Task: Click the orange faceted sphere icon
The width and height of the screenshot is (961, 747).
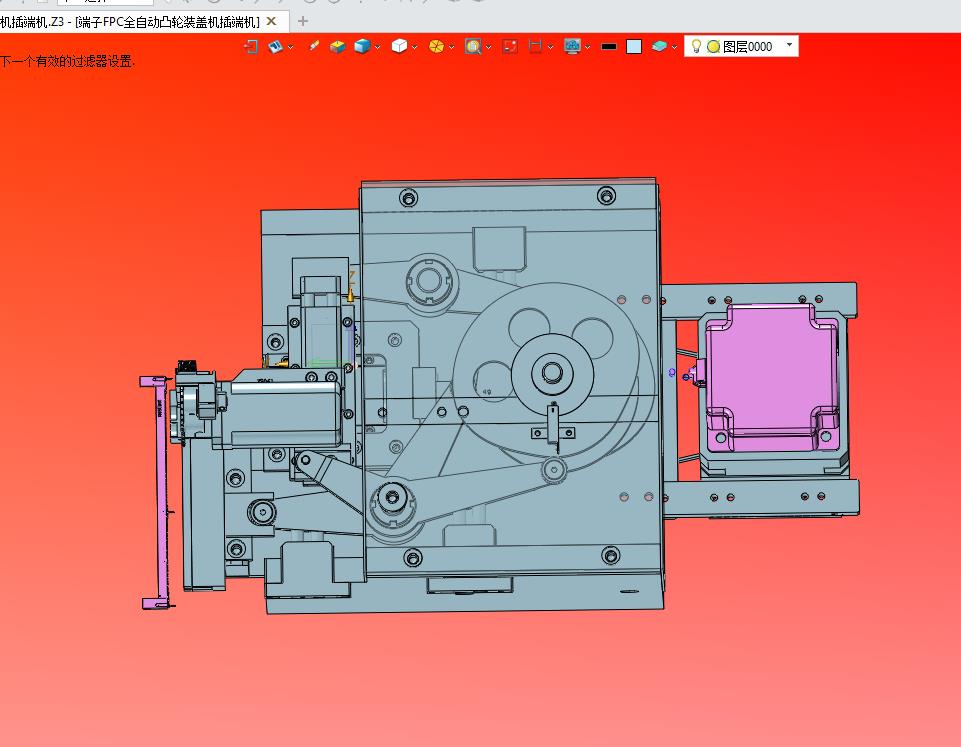Action: (436, 47)
